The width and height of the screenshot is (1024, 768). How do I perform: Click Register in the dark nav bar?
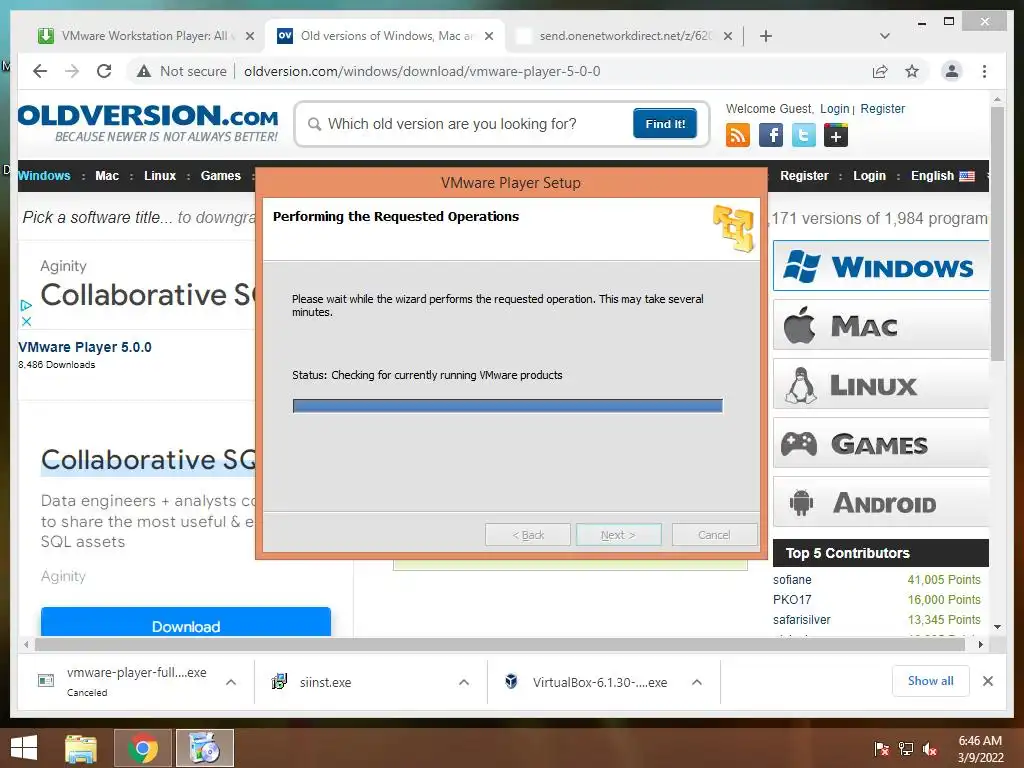pyautogui.click(x=804, y=176)
